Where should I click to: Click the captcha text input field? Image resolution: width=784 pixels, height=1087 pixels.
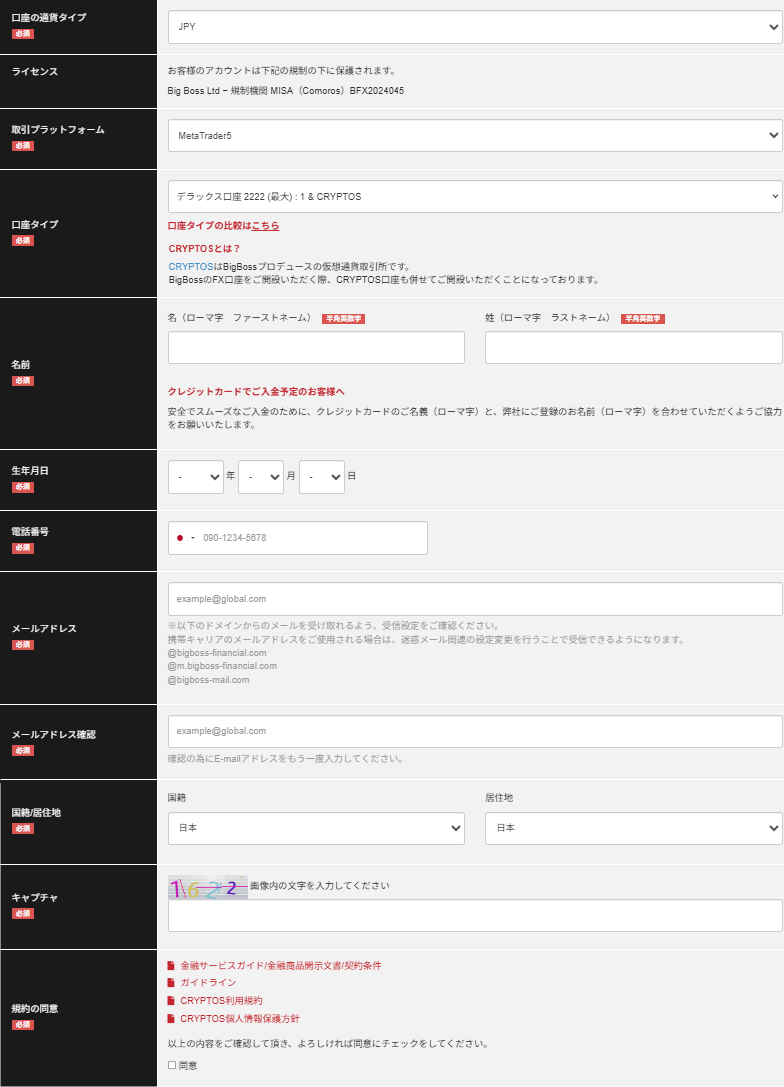[x=475, y=916]
